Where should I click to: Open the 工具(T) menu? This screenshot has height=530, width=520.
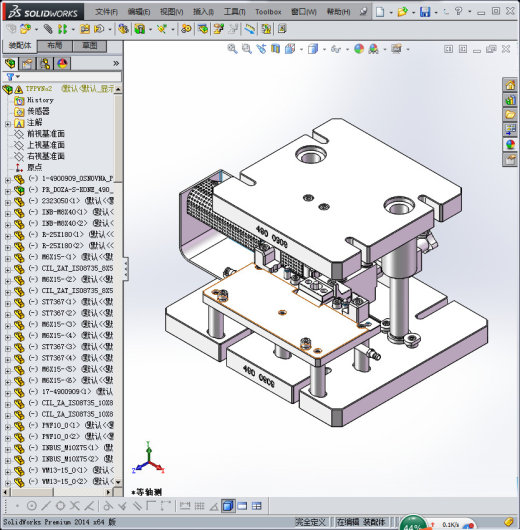(235, 12)
